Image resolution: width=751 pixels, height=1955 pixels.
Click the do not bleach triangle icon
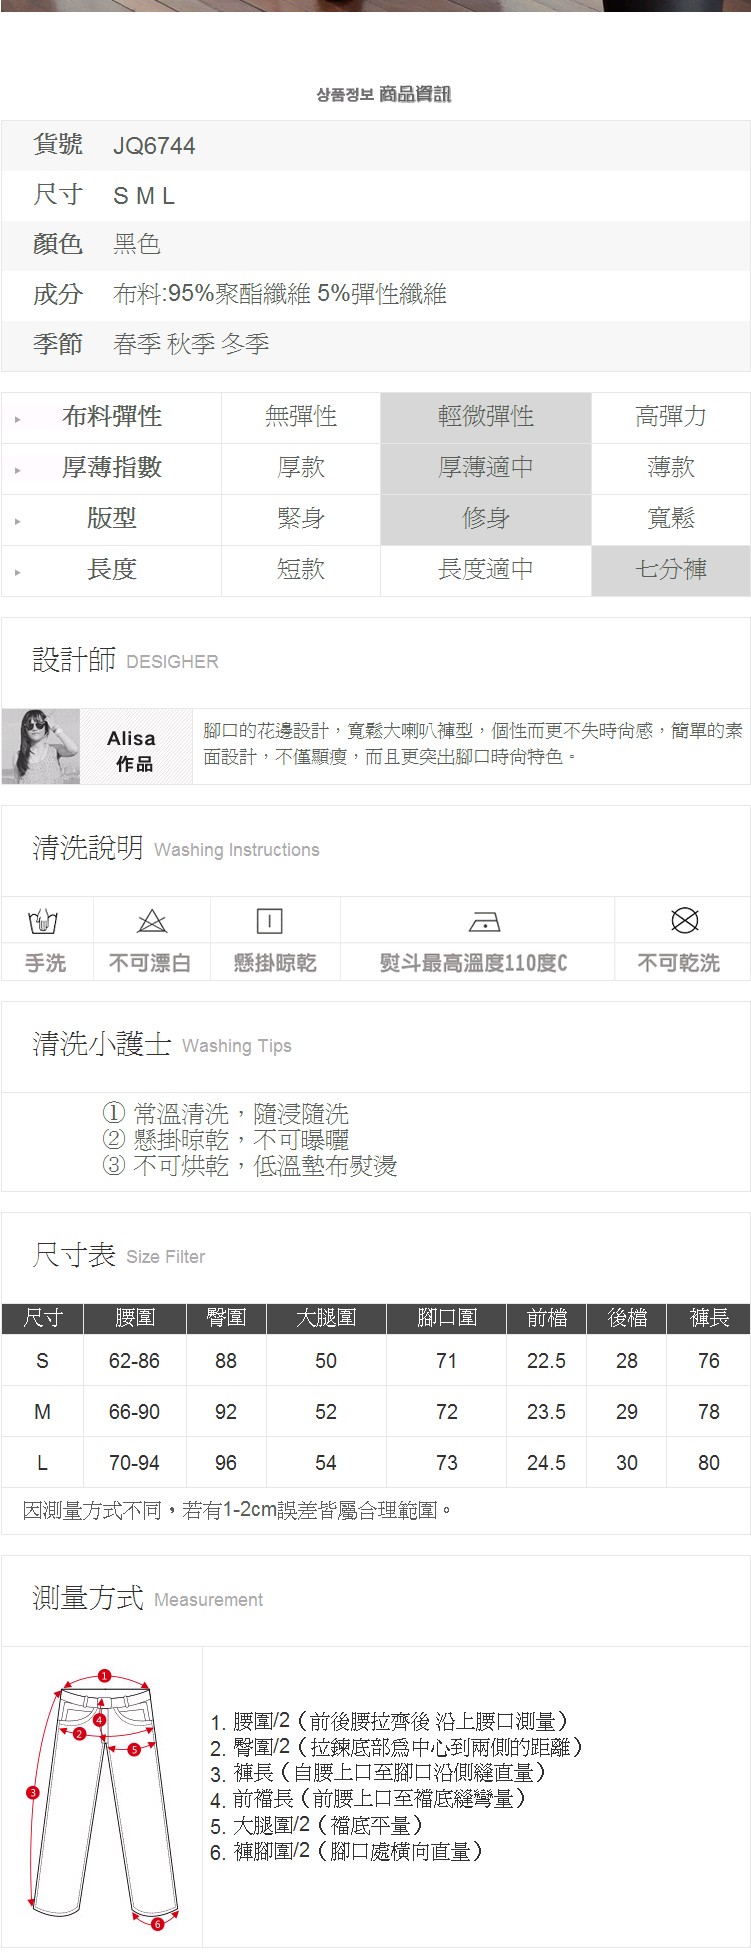[x=151, y=921]
